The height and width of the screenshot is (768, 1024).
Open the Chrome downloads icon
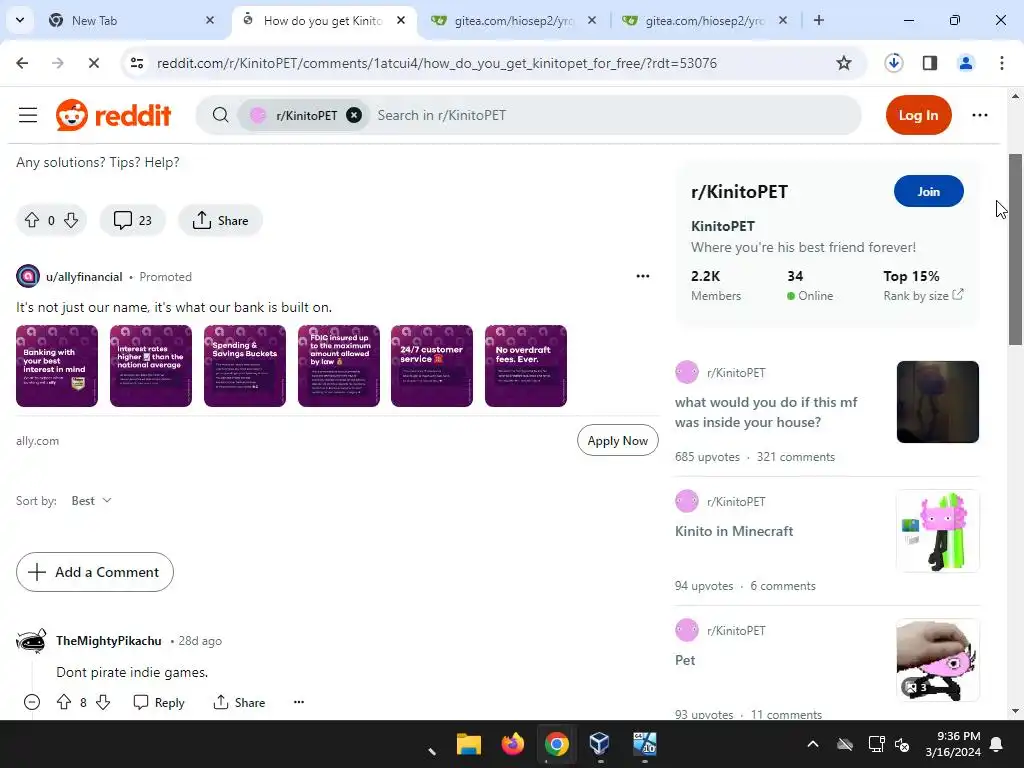tap(894, 63)
